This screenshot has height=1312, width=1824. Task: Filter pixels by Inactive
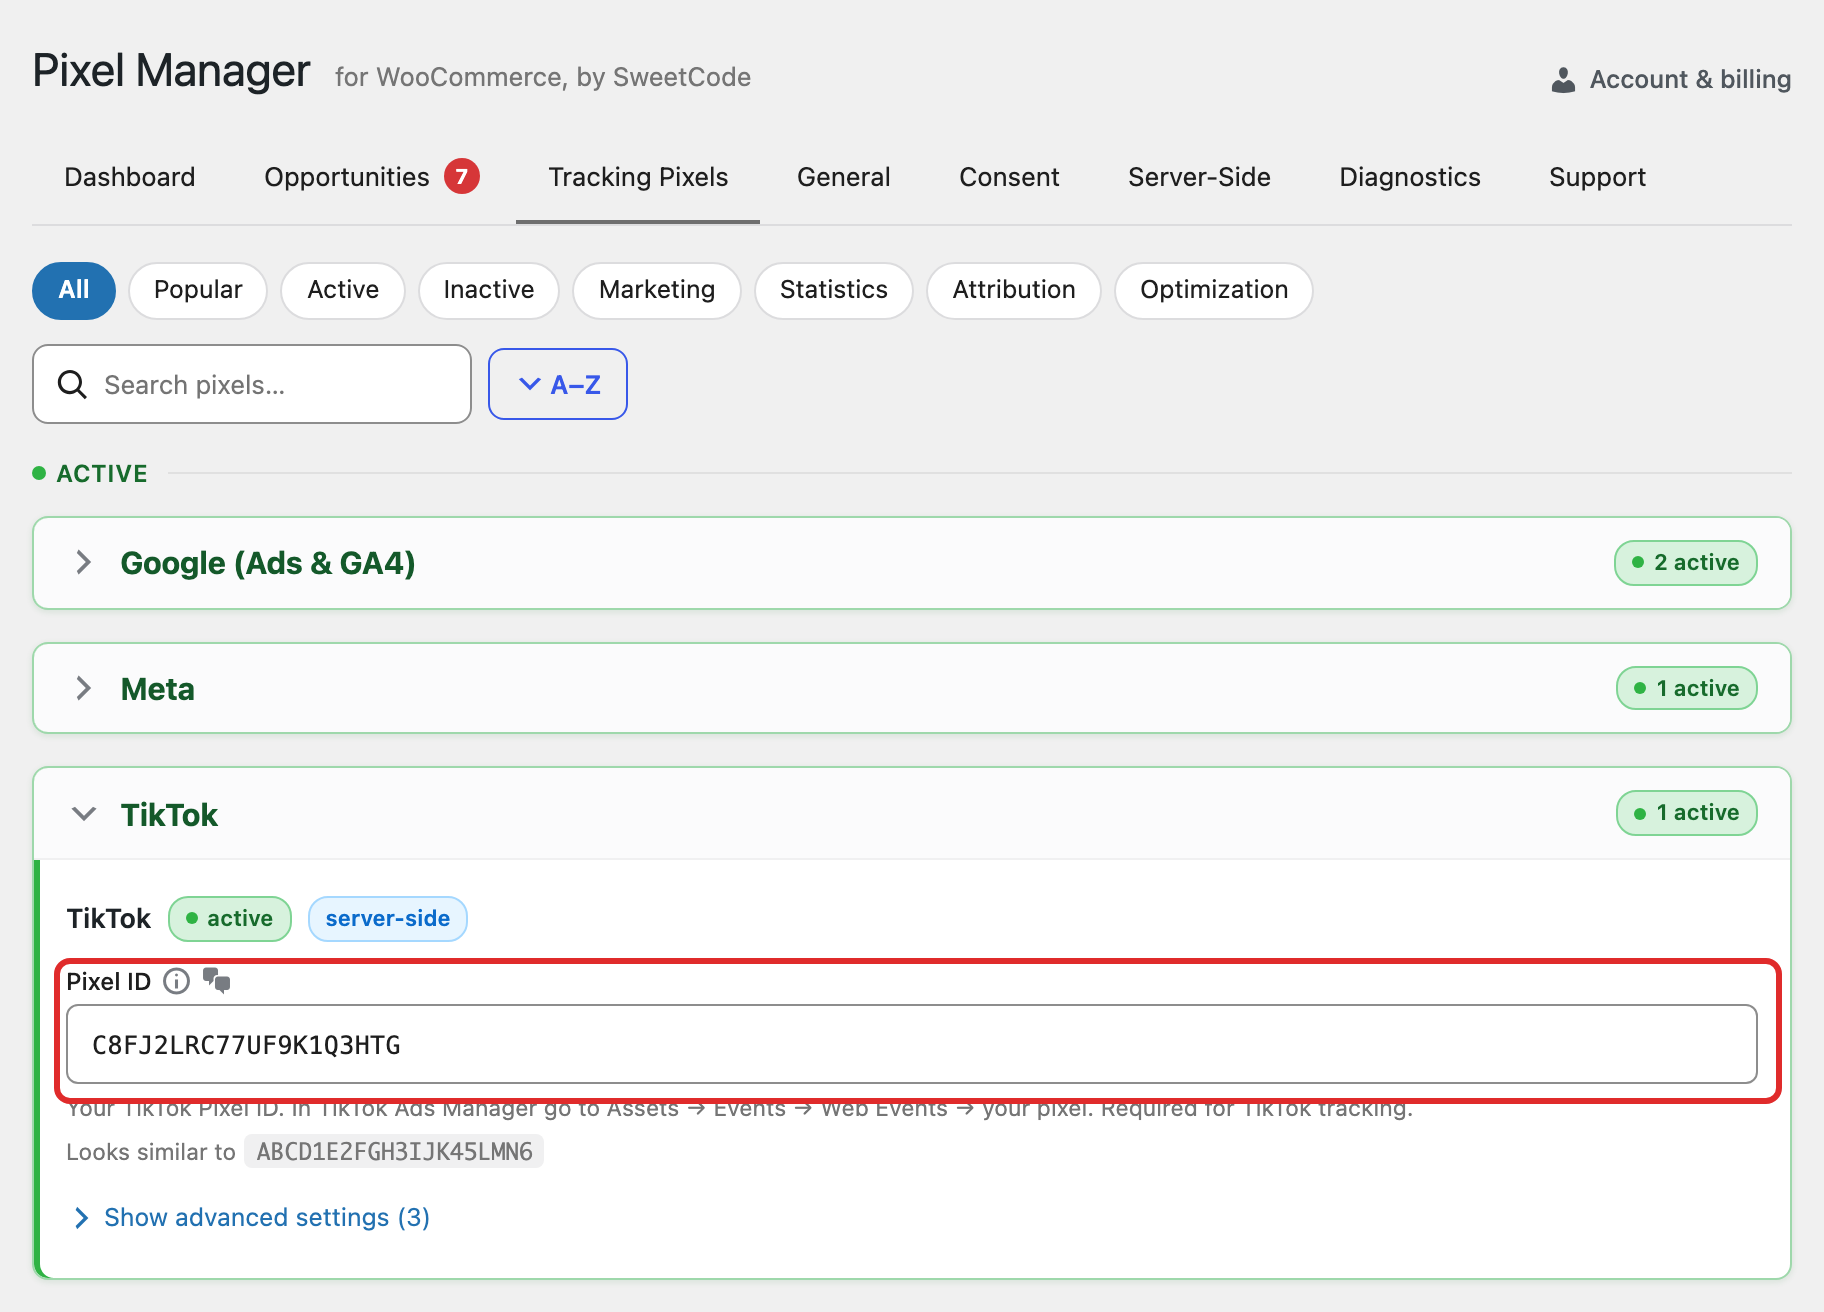coord(489,290)
